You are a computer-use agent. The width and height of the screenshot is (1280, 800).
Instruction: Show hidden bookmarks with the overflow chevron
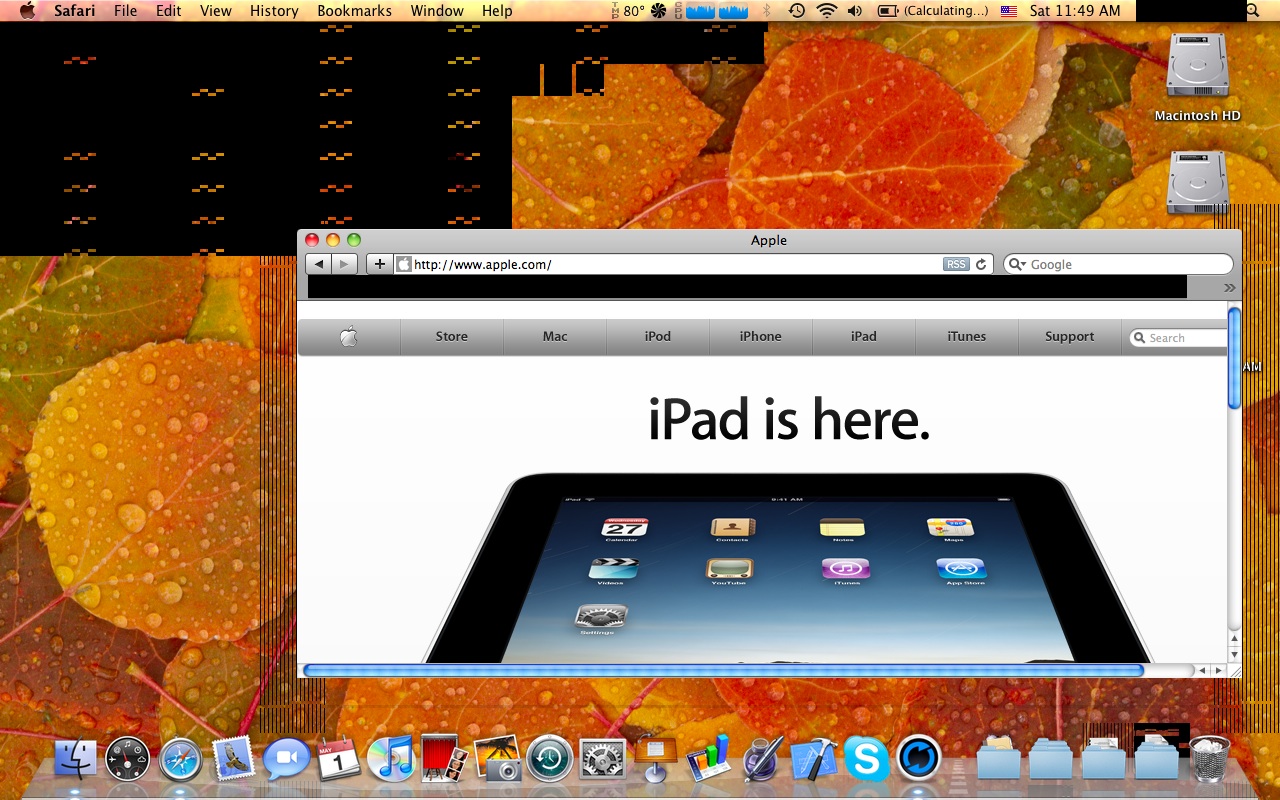1230,287
